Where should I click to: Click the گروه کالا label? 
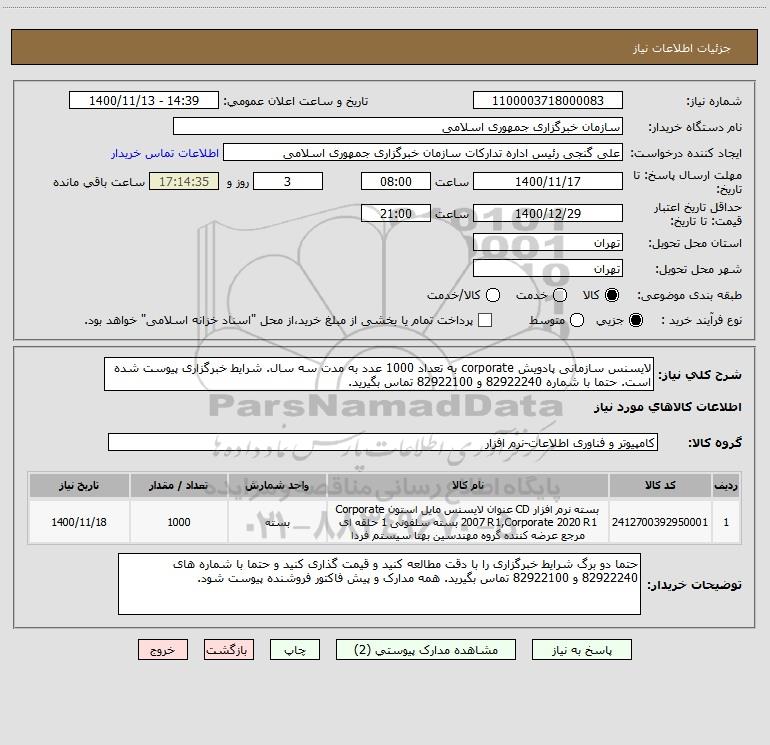tap(715, 442)
